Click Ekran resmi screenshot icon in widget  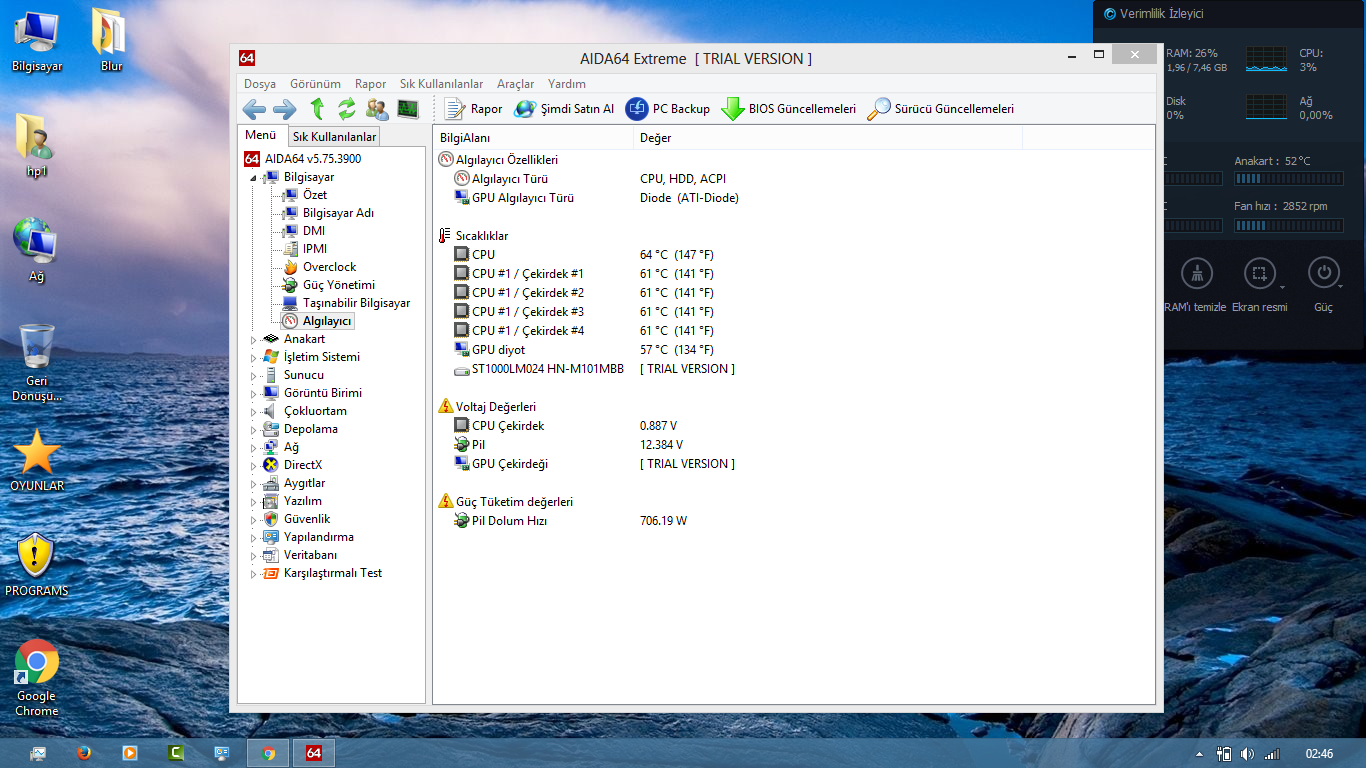[1260, 274]
